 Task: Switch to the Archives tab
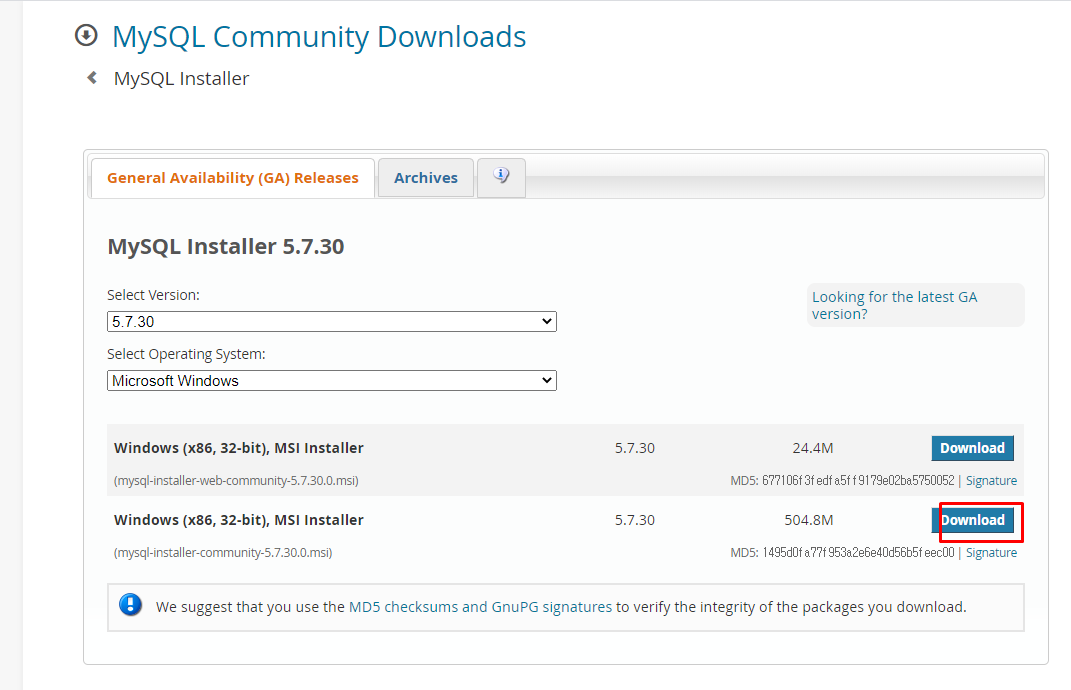click(x=426, y=178)
